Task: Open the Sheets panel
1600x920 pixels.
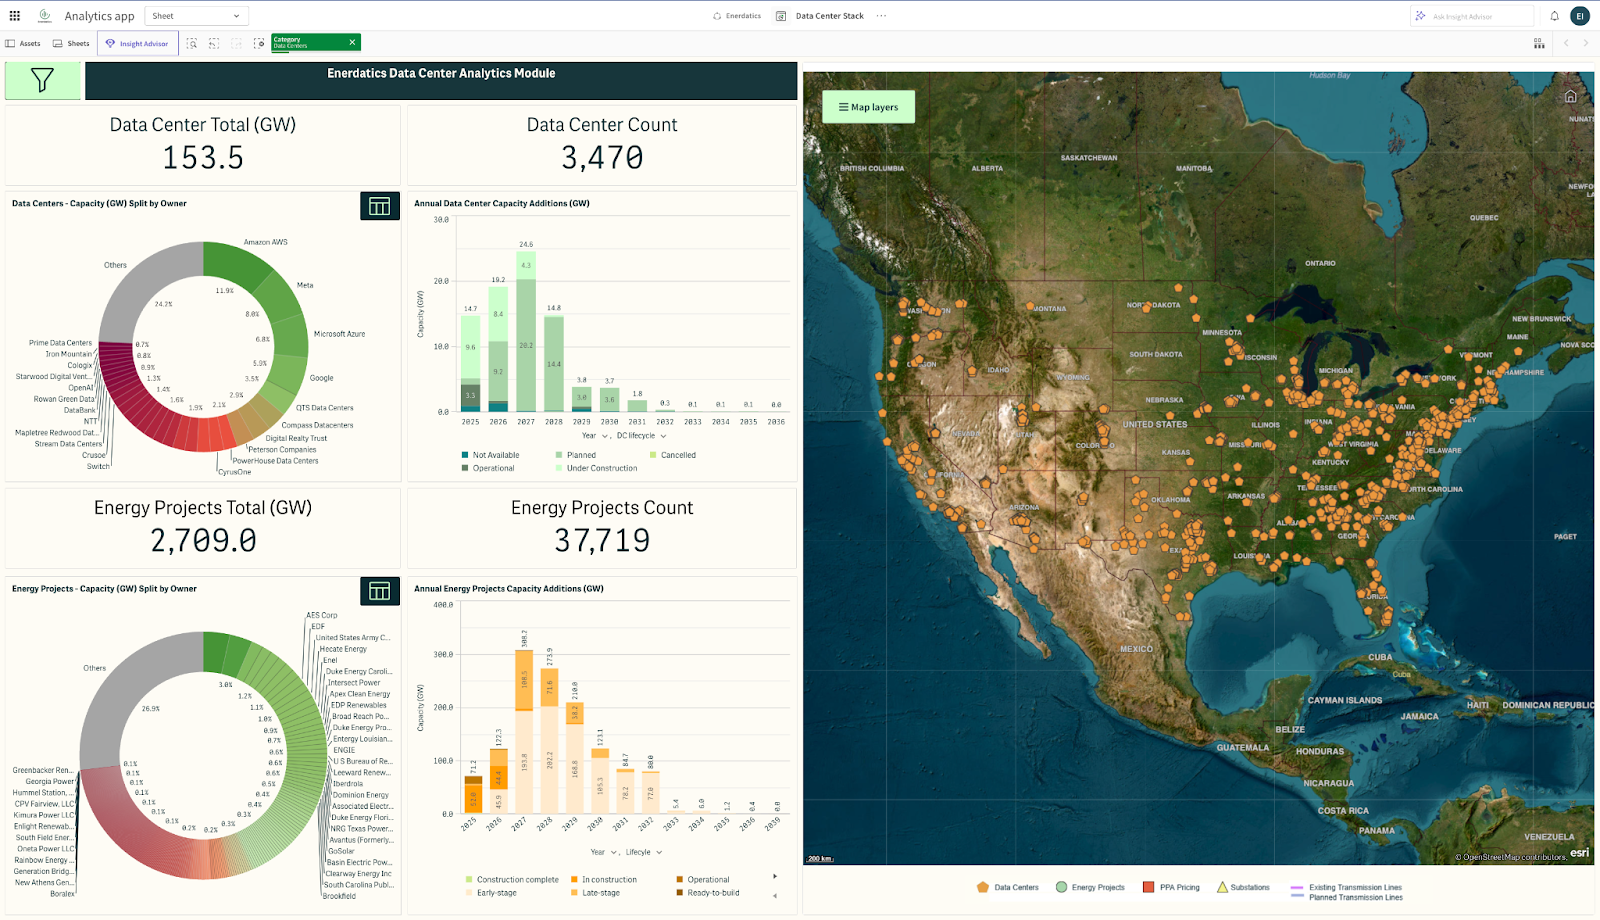Action: click(71, 44)
